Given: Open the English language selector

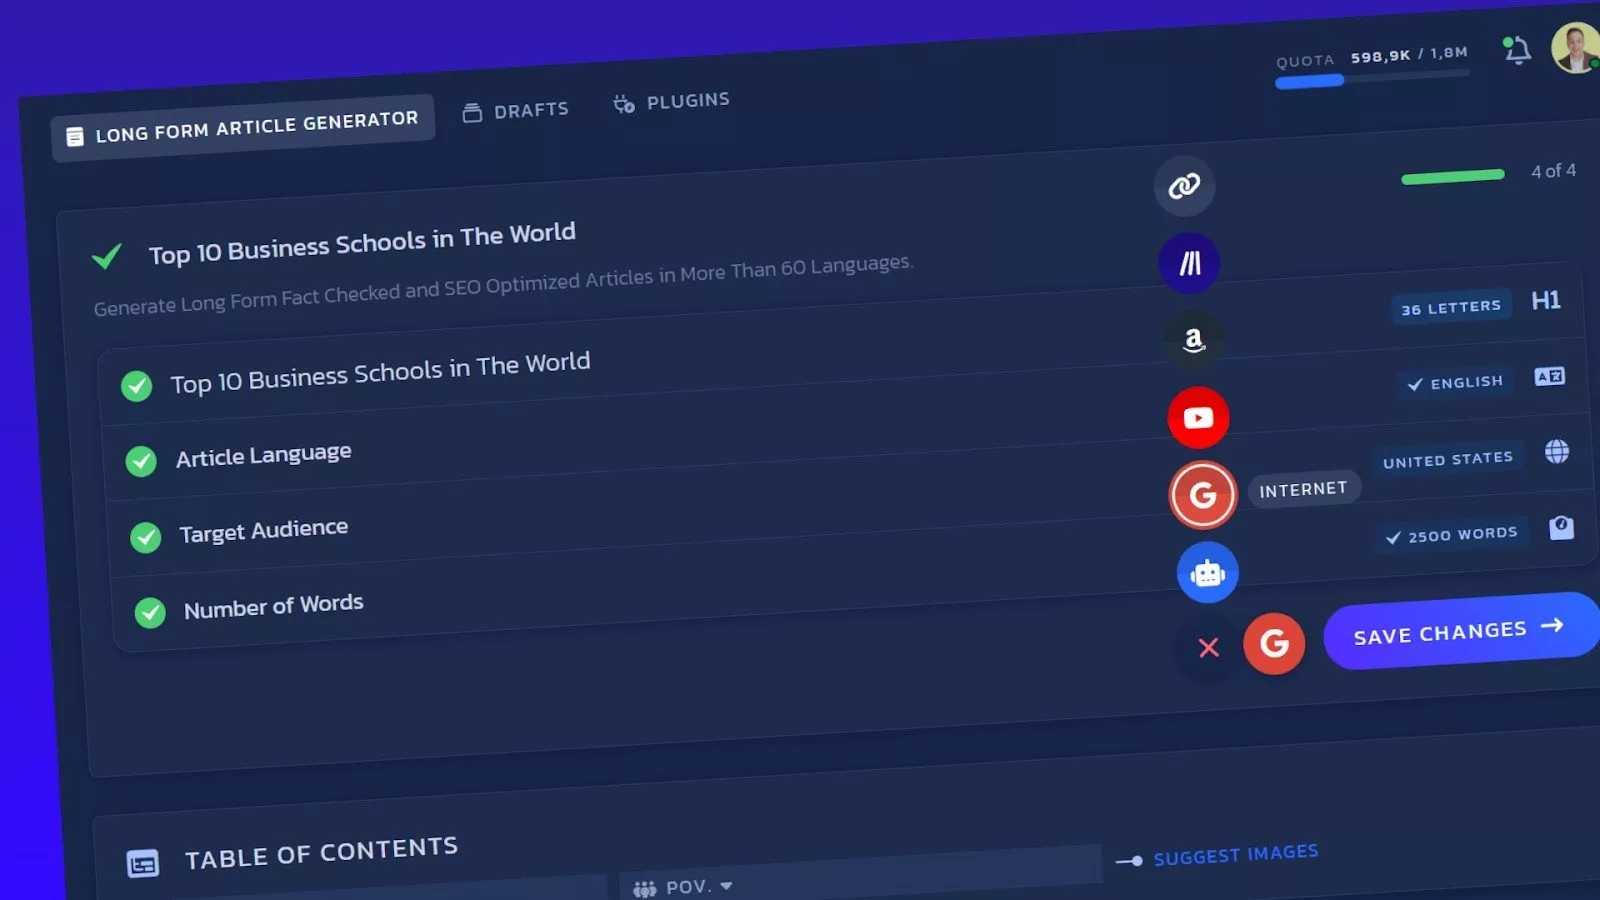Looking at the screenshot, I should (1455, 383).
